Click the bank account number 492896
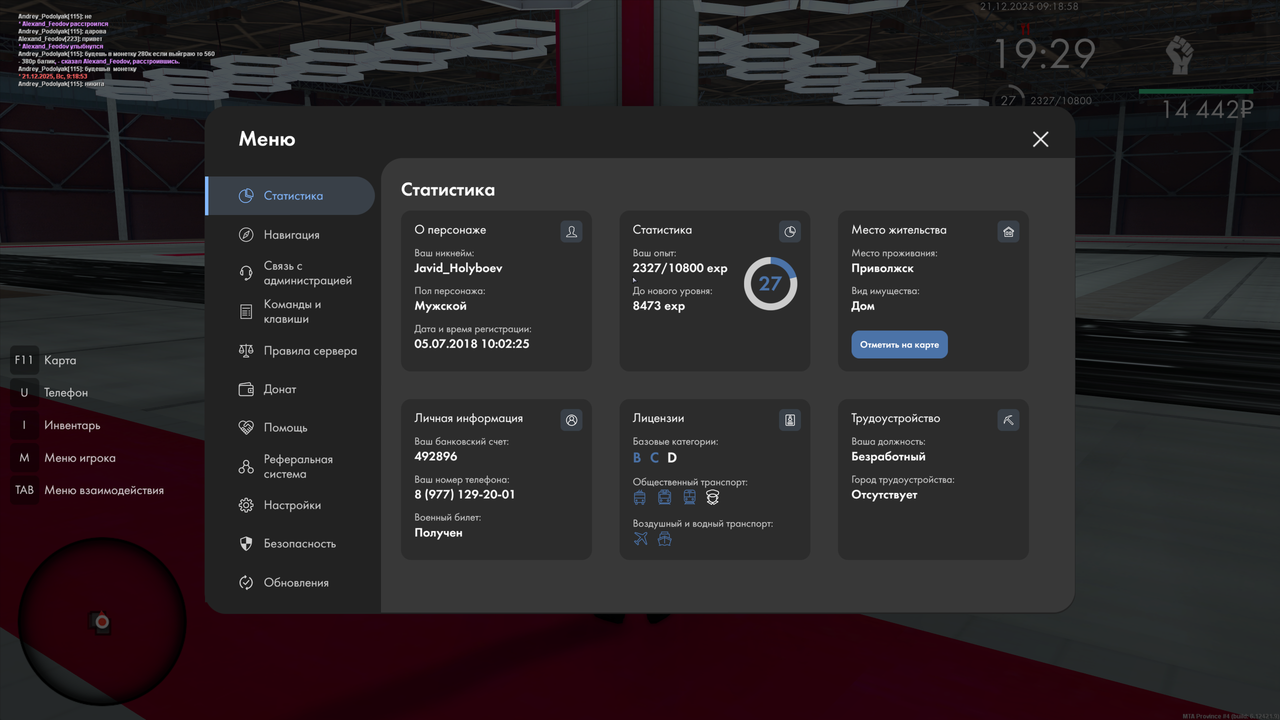The image size is (1280, 720). point(436,456)
